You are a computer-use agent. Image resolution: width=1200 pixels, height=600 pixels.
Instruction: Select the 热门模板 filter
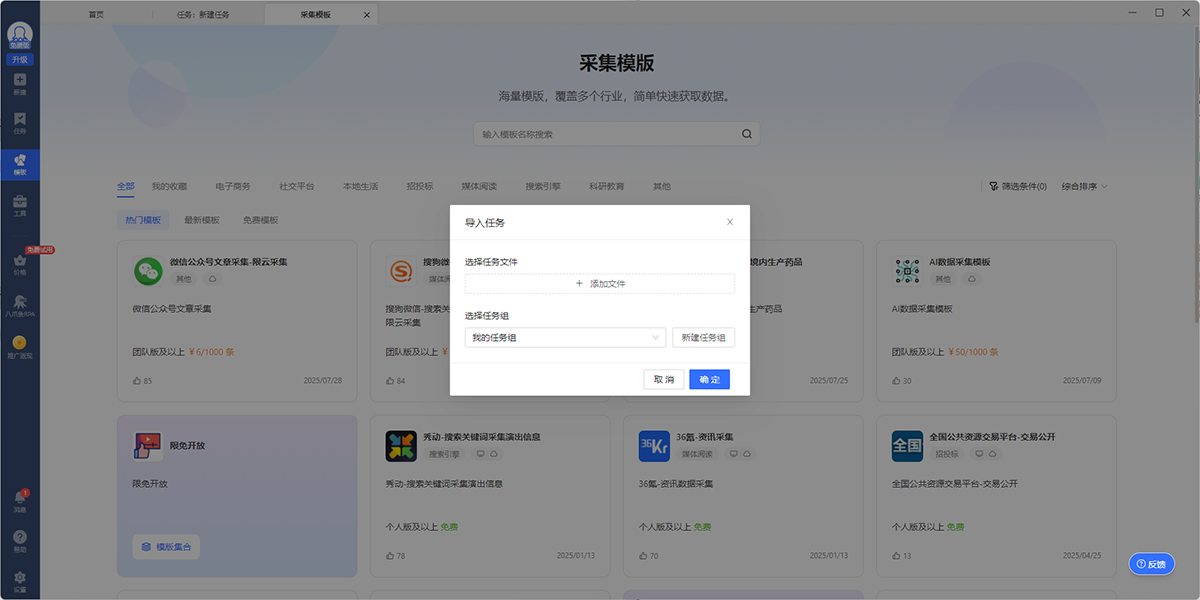click(x=143, y=220)
